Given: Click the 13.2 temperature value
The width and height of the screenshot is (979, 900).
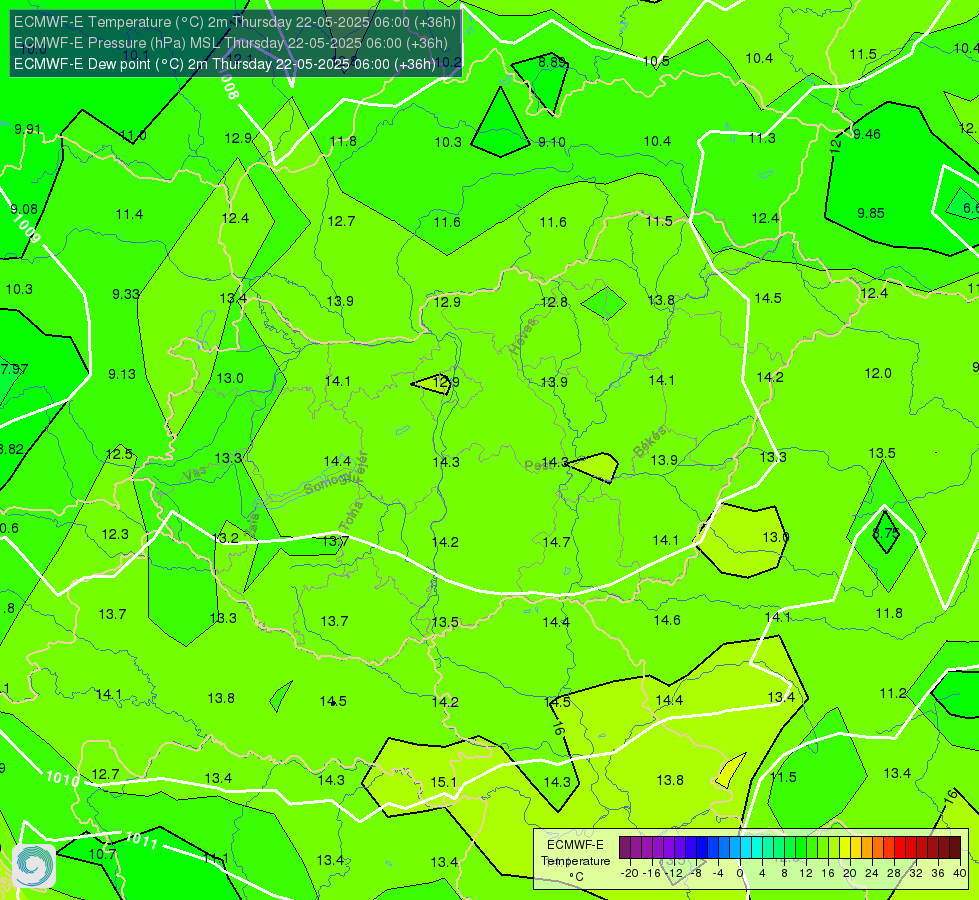Looking at the screenshot, I should click(x=225, y=538).
